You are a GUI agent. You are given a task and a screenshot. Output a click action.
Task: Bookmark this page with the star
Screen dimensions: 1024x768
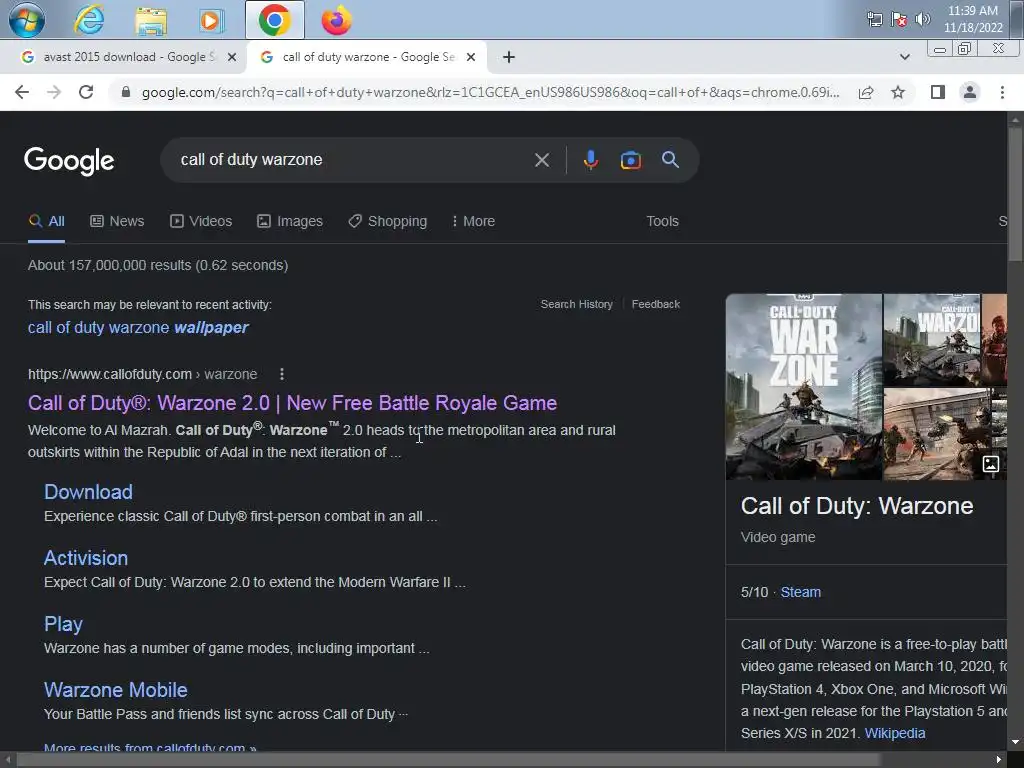point(898,92)
